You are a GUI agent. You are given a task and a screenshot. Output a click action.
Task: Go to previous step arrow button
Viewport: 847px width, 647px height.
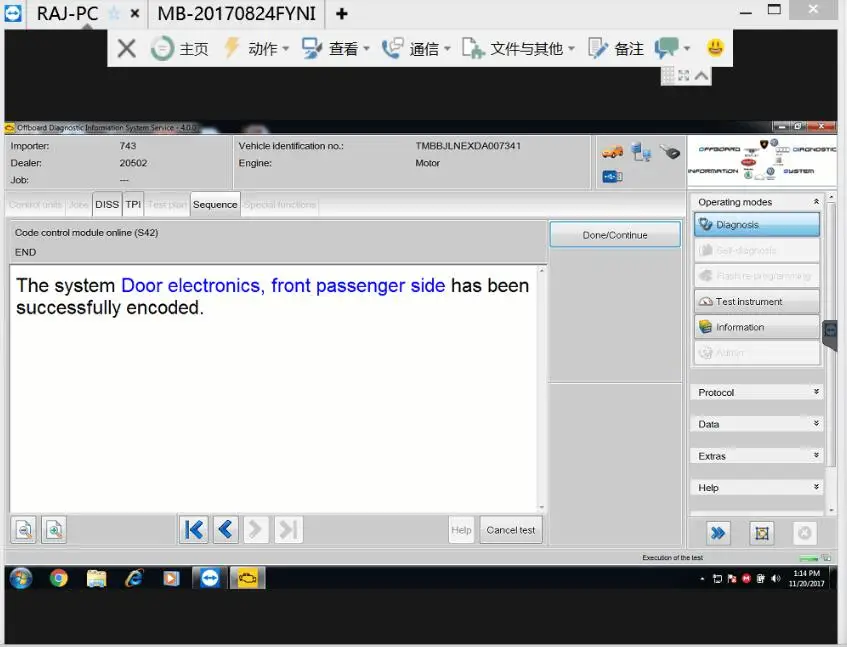coord(225,530)
